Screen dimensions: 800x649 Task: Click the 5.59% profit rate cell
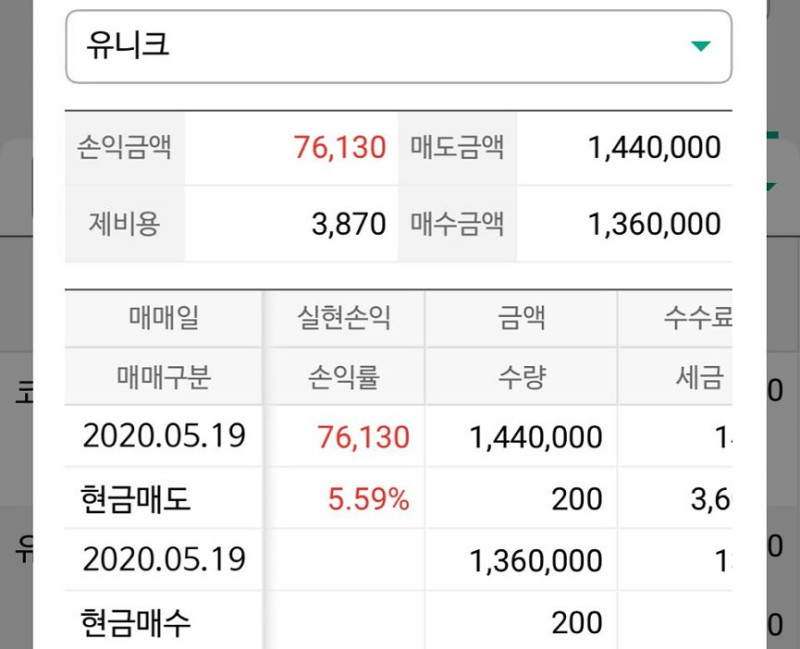(x=368, y=499)
